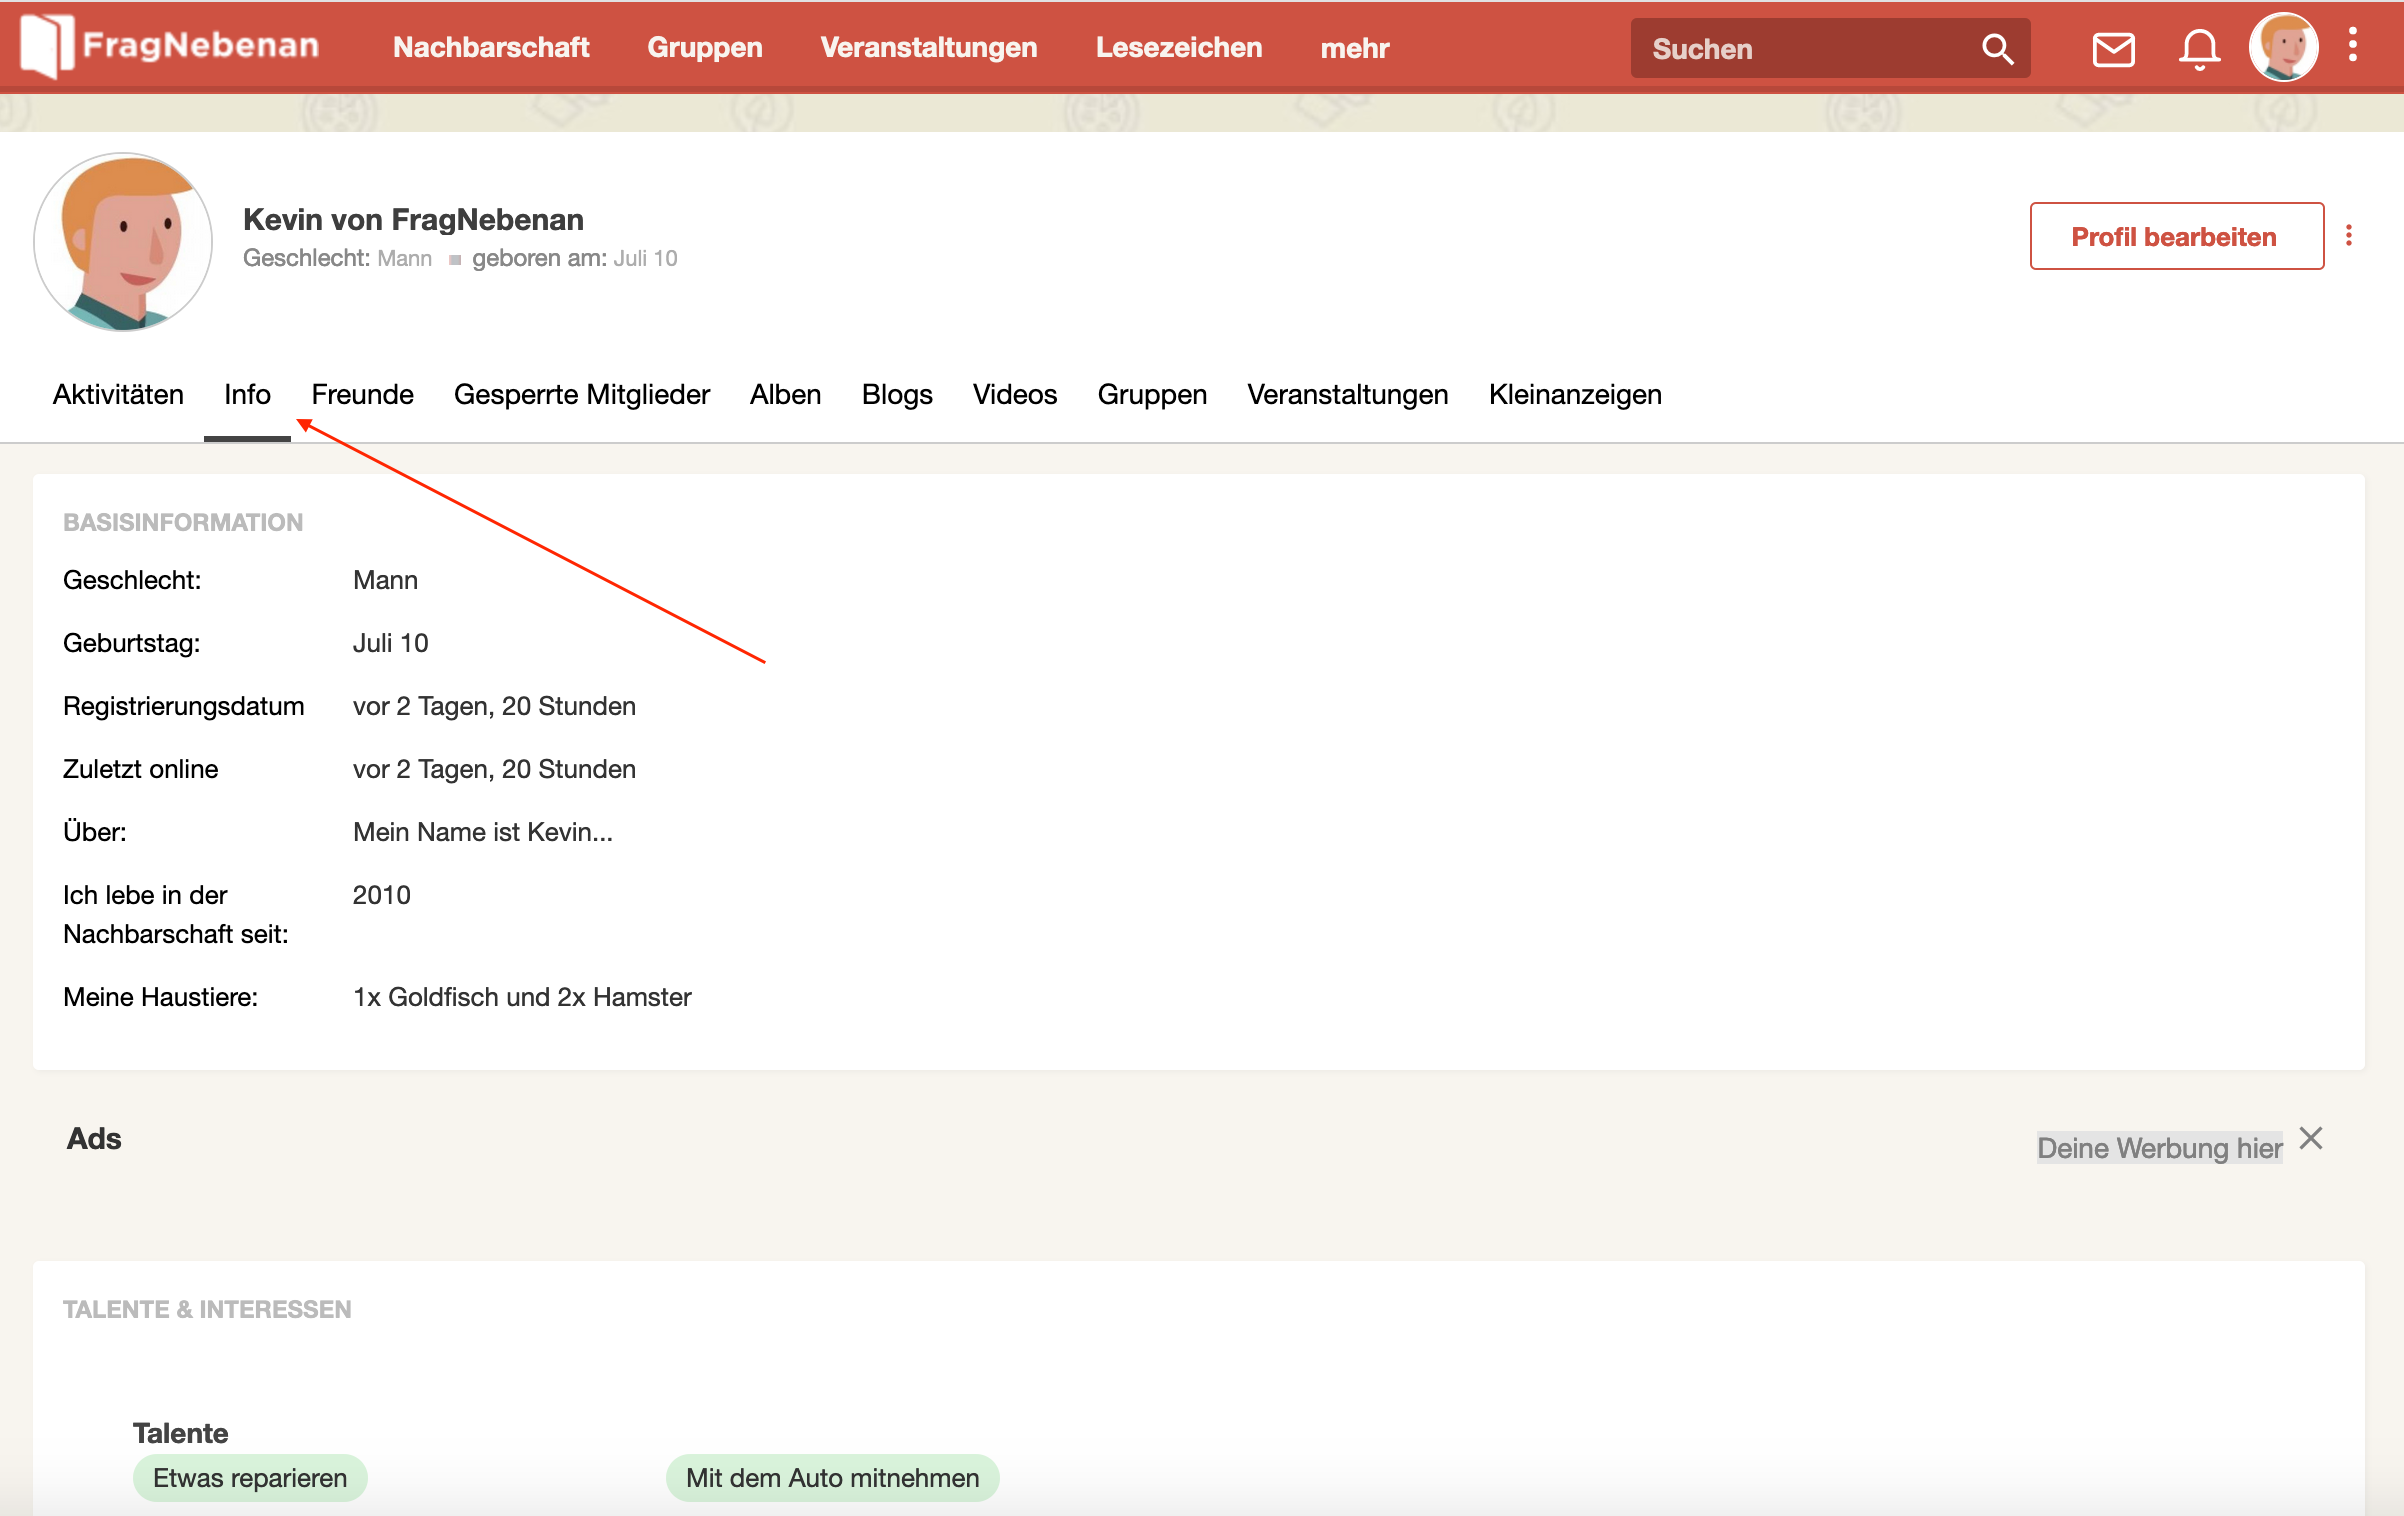The height and width of the screenshot is (1516, 2404).
Task: Open the notifications bell icon
Action: point(2199,48)
